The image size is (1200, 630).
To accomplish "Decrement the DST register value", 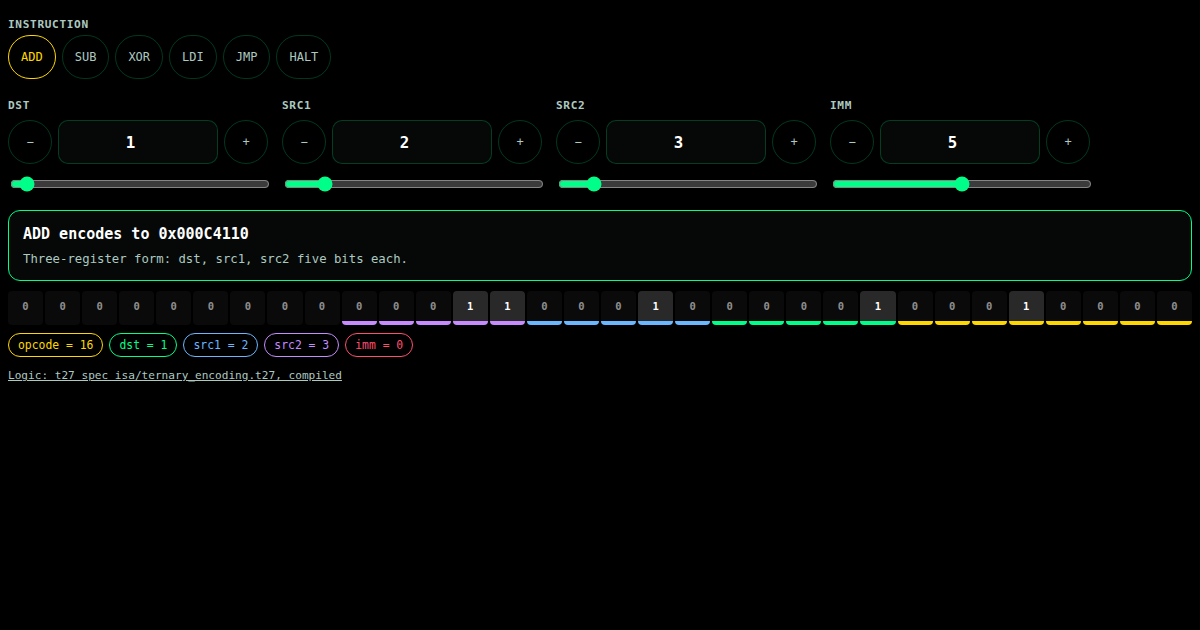I will coord(30,142).
